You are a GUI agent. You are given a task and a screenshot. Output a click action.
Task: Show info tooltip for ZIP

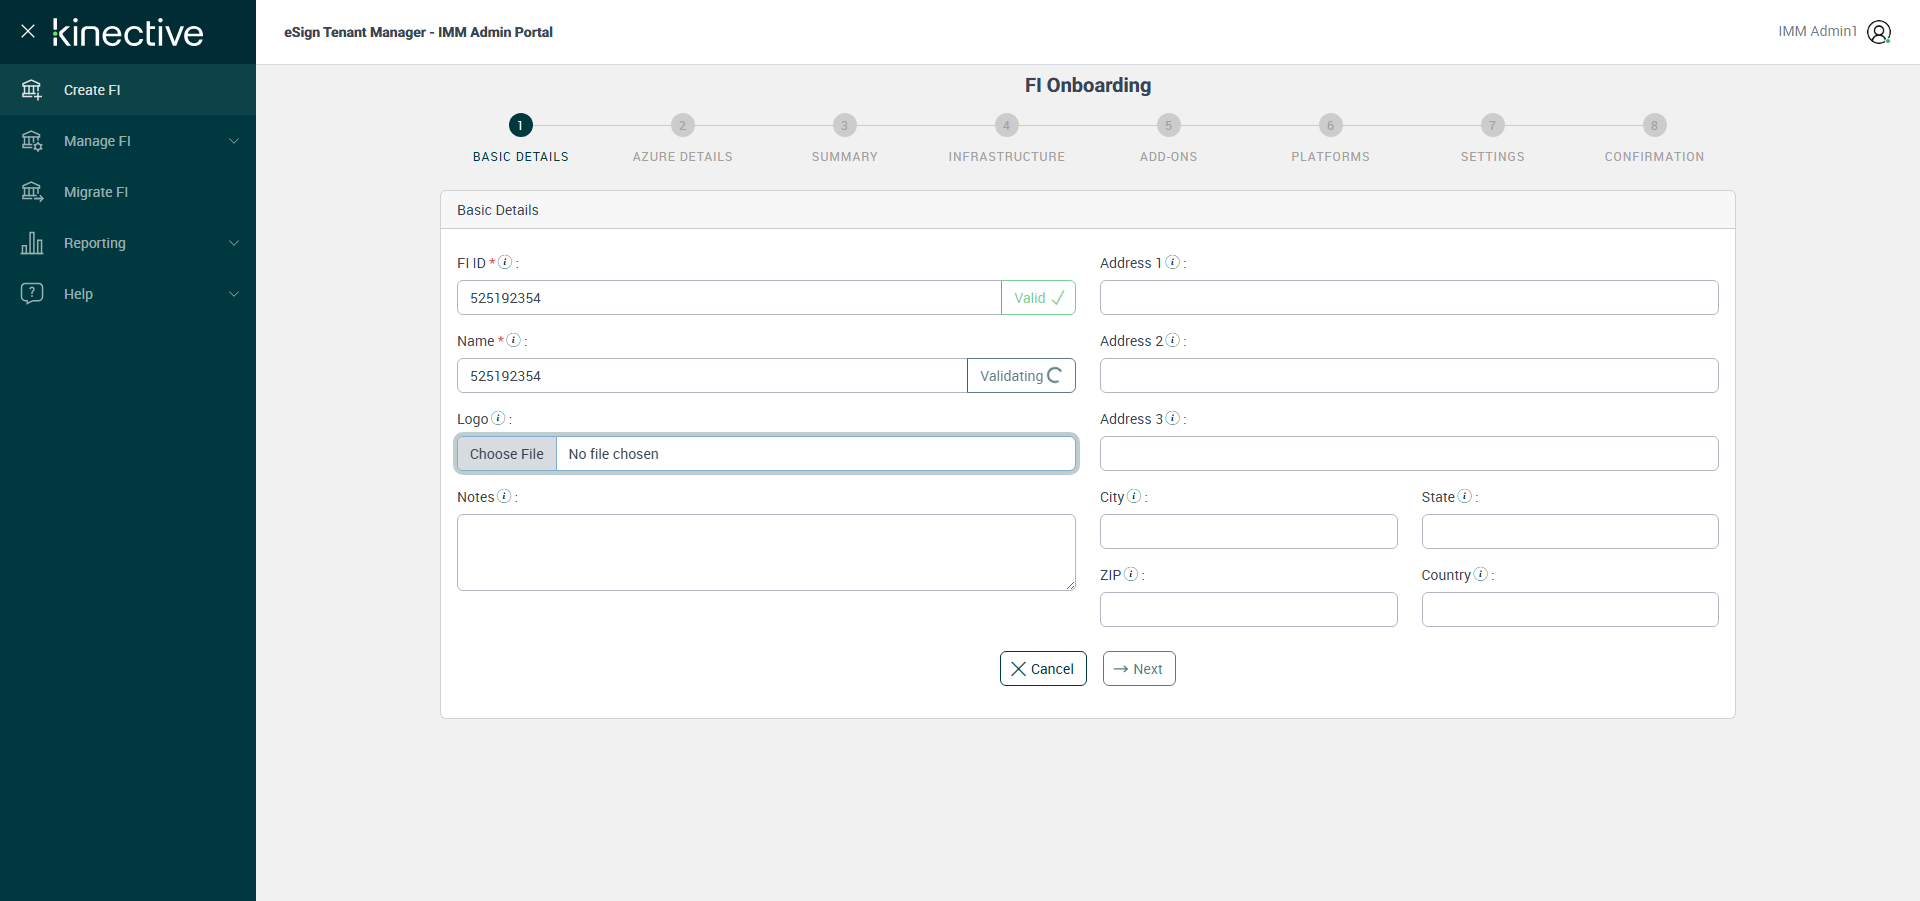[x=1131, y=574]
